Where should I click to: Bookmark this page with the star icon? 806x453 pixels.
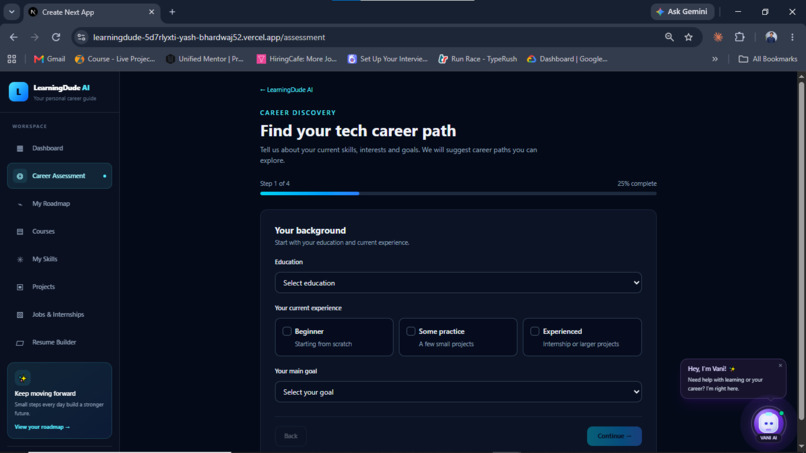click(x=688, y=37)
